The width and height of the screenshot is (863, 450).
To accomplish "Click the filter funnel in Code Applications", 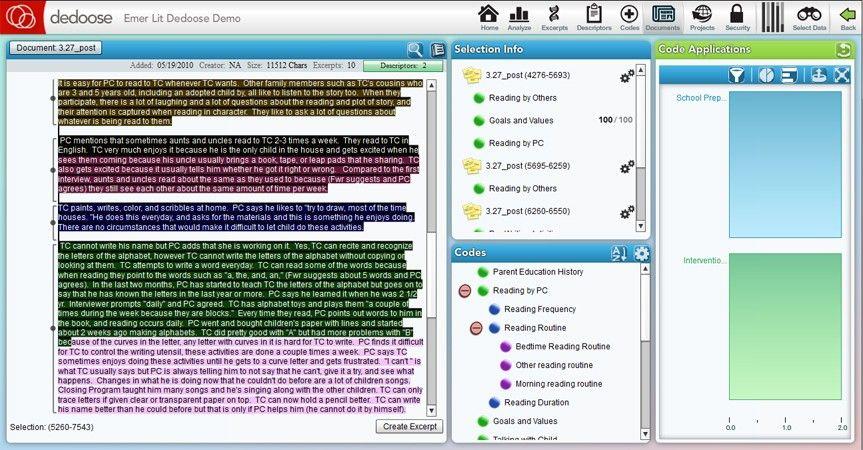I will click(x=736, y=75).
